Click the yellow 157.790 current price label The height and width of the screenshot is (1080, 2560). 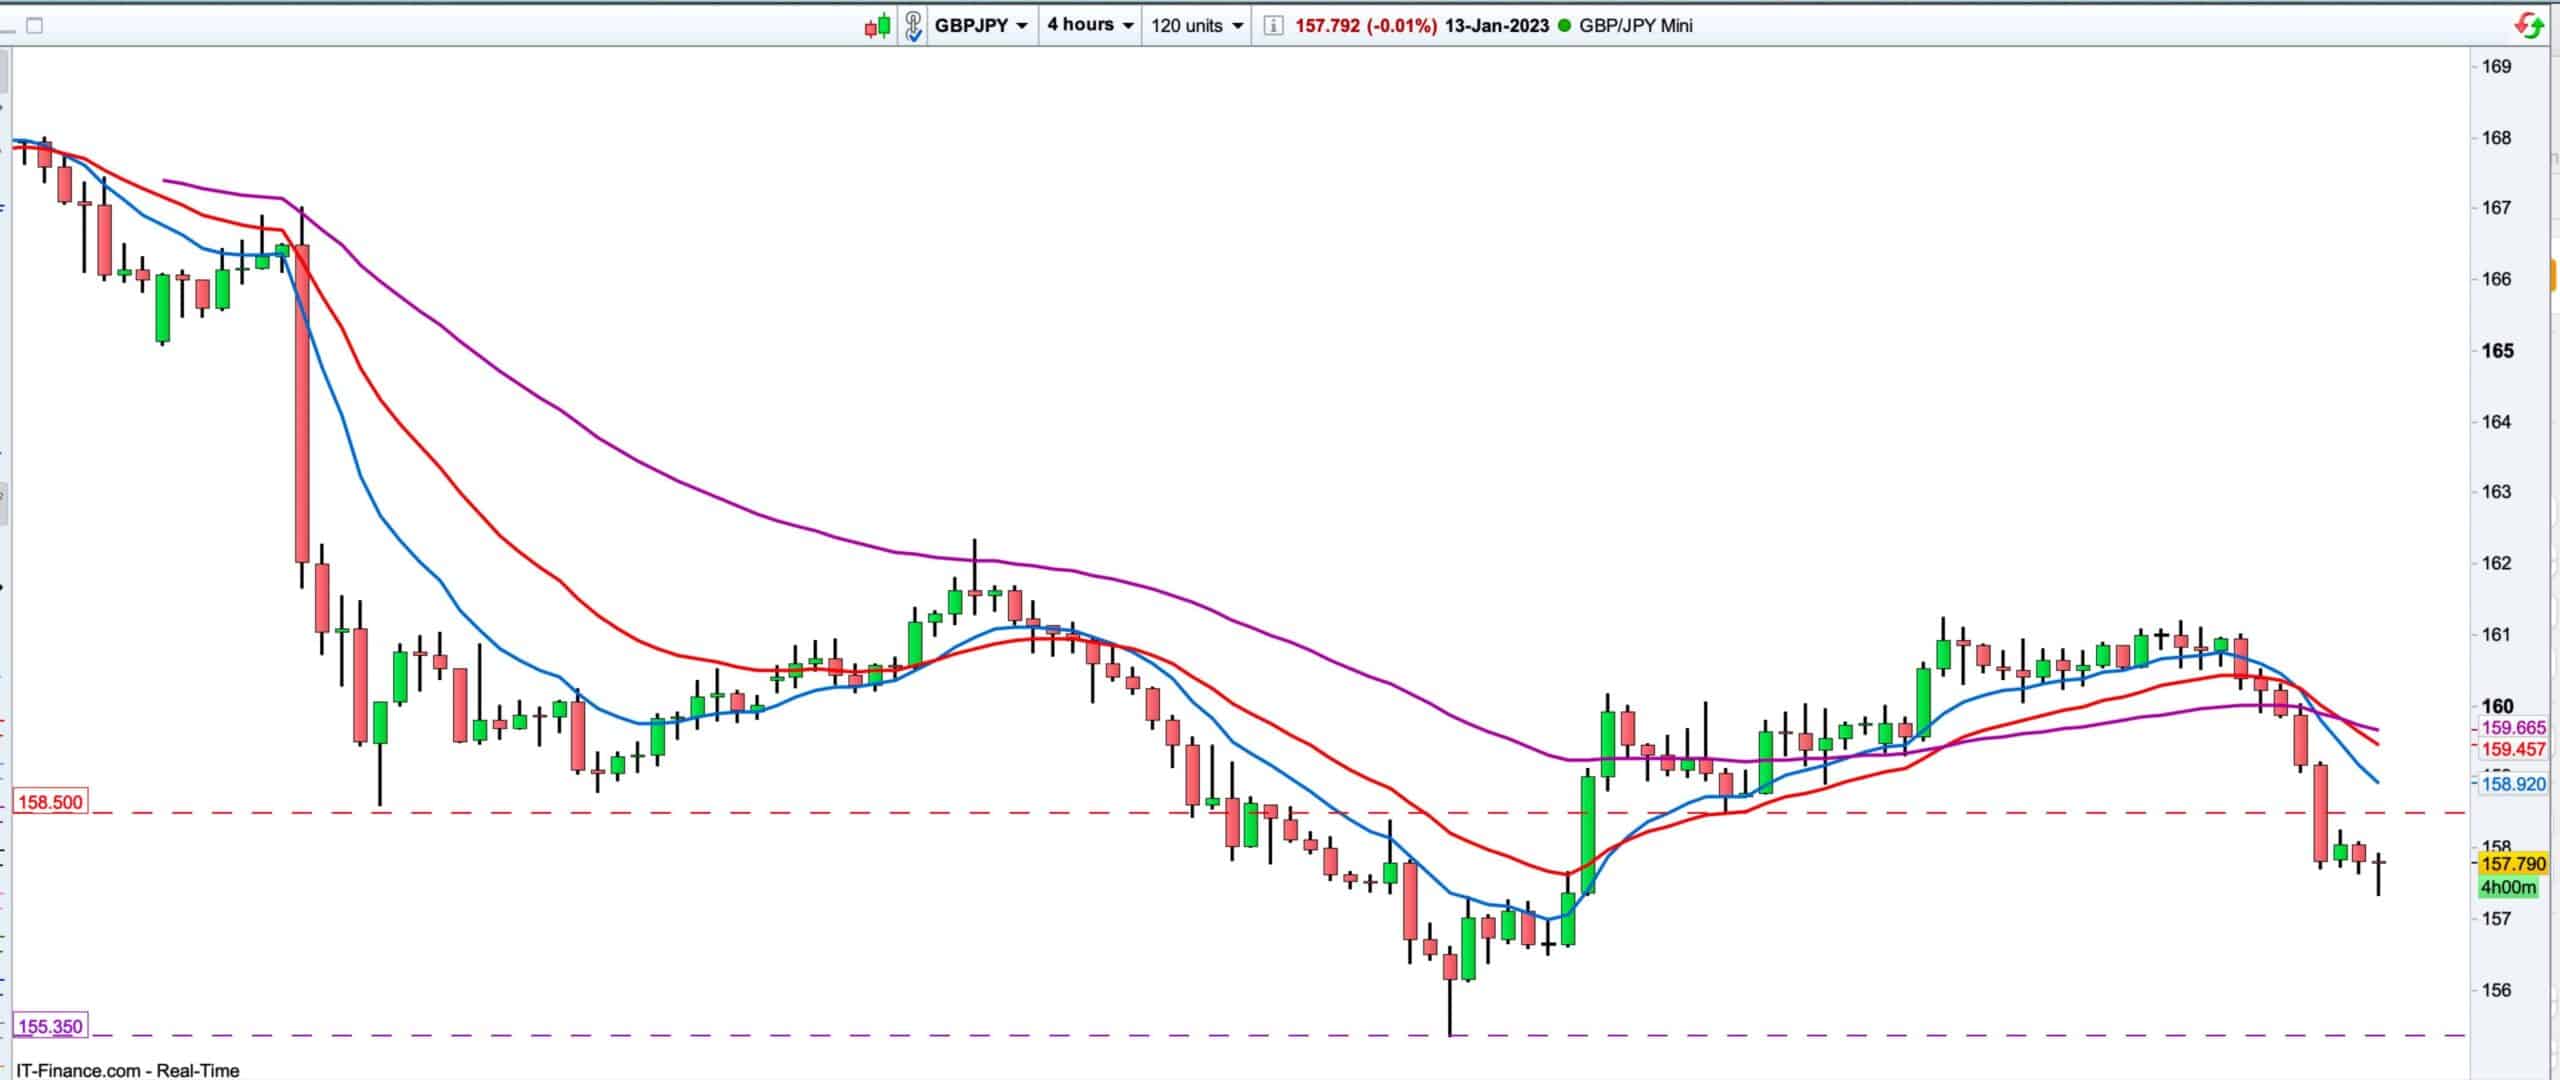(2514, 863)
